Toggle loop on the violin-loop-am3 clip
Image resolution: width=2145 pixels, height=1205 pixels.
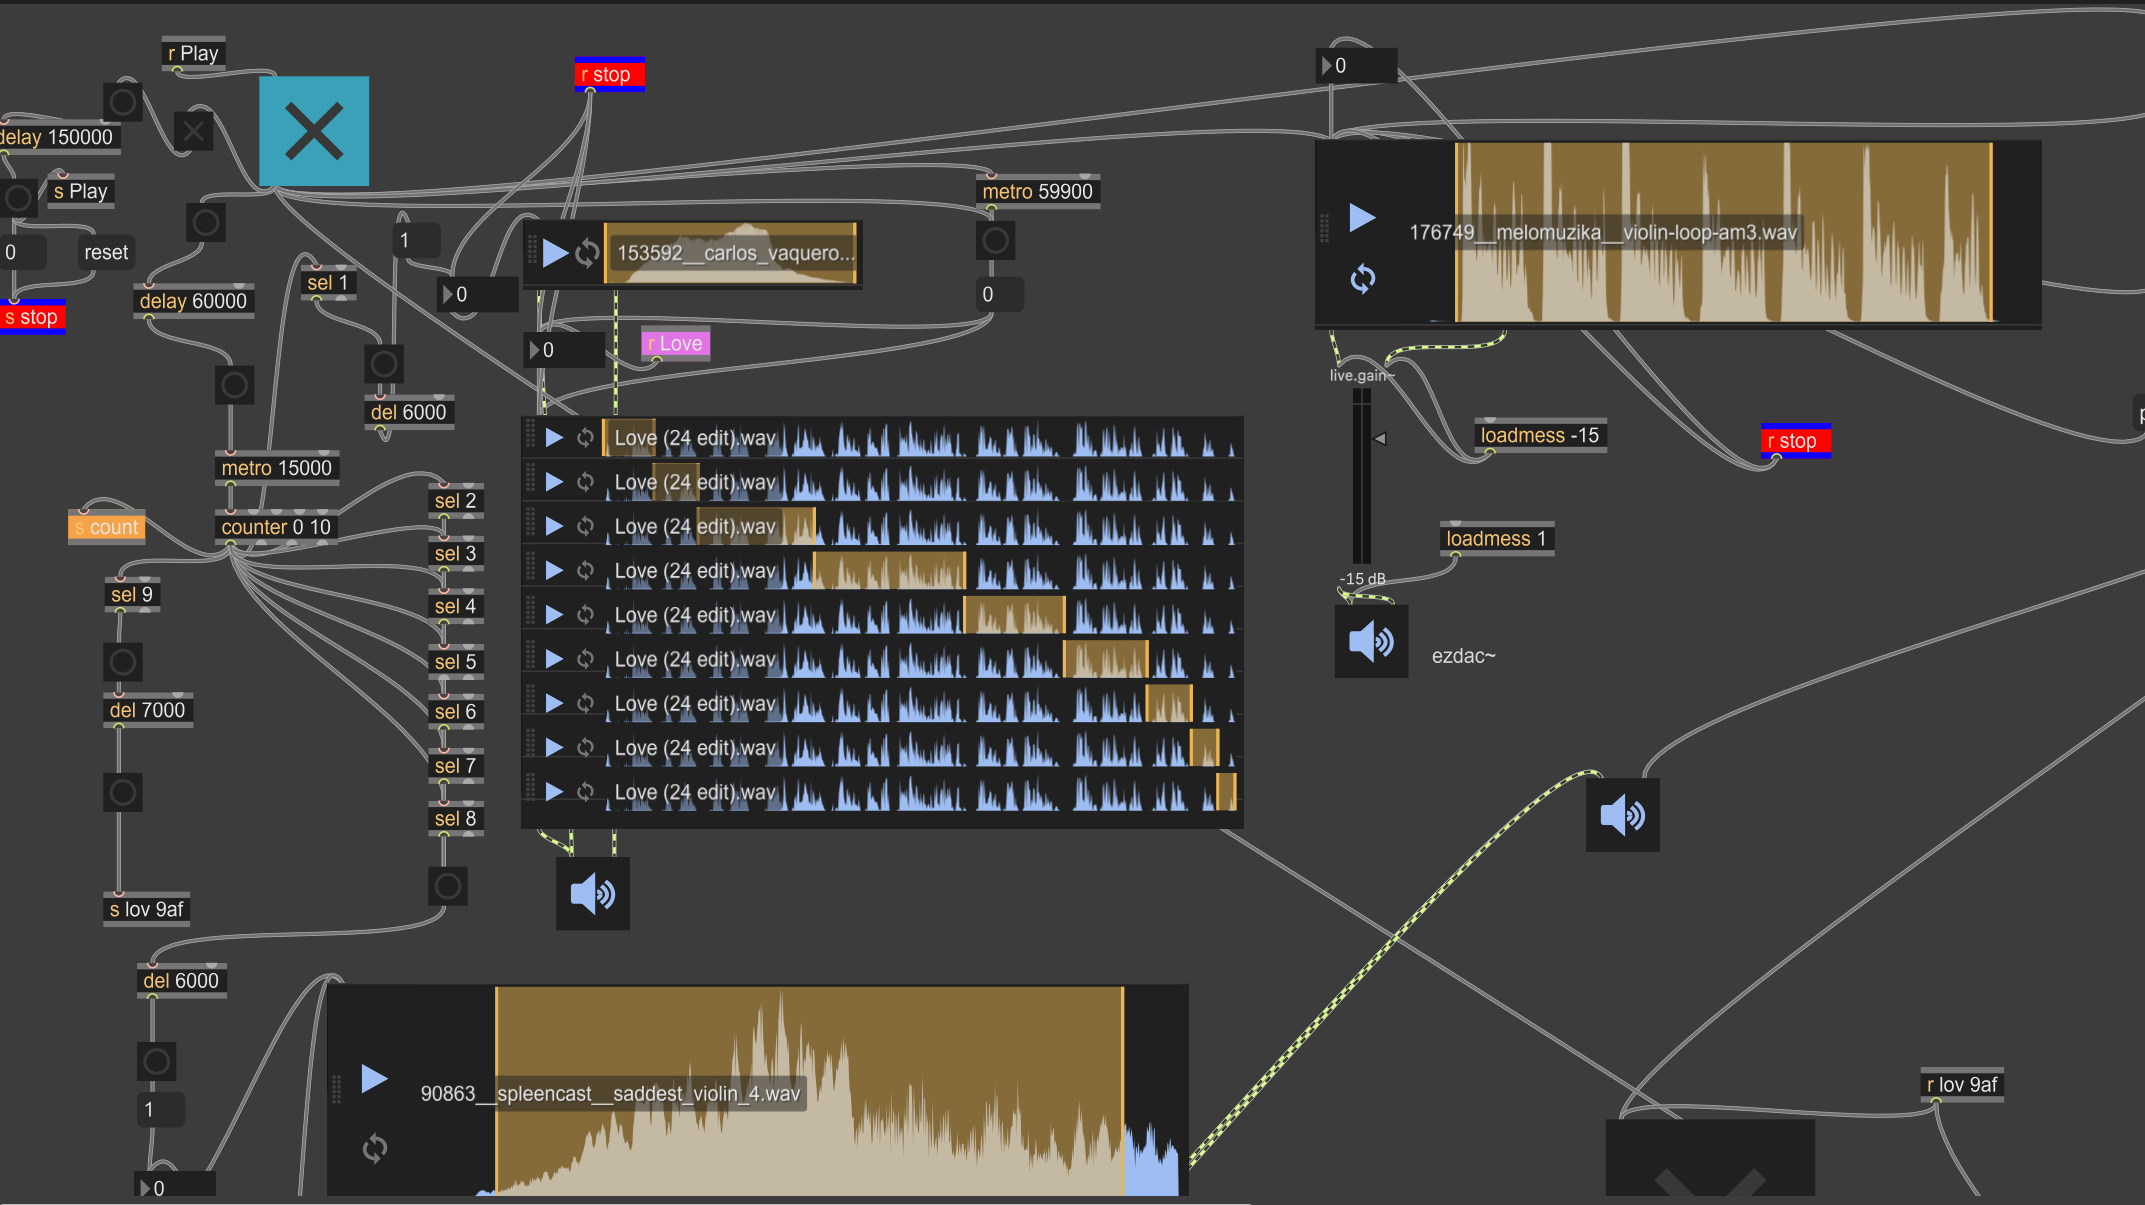point(1362,279)
